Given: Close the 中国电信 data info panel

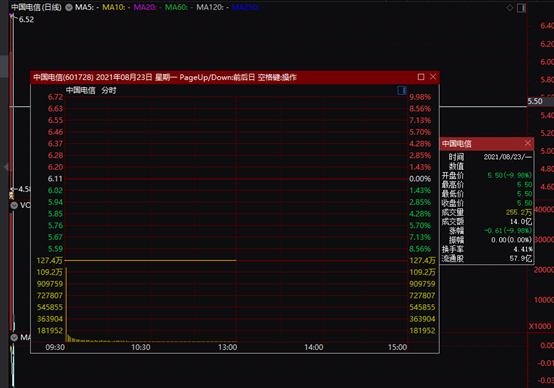Looking at the screenshot, I should (x=528, y=143).
